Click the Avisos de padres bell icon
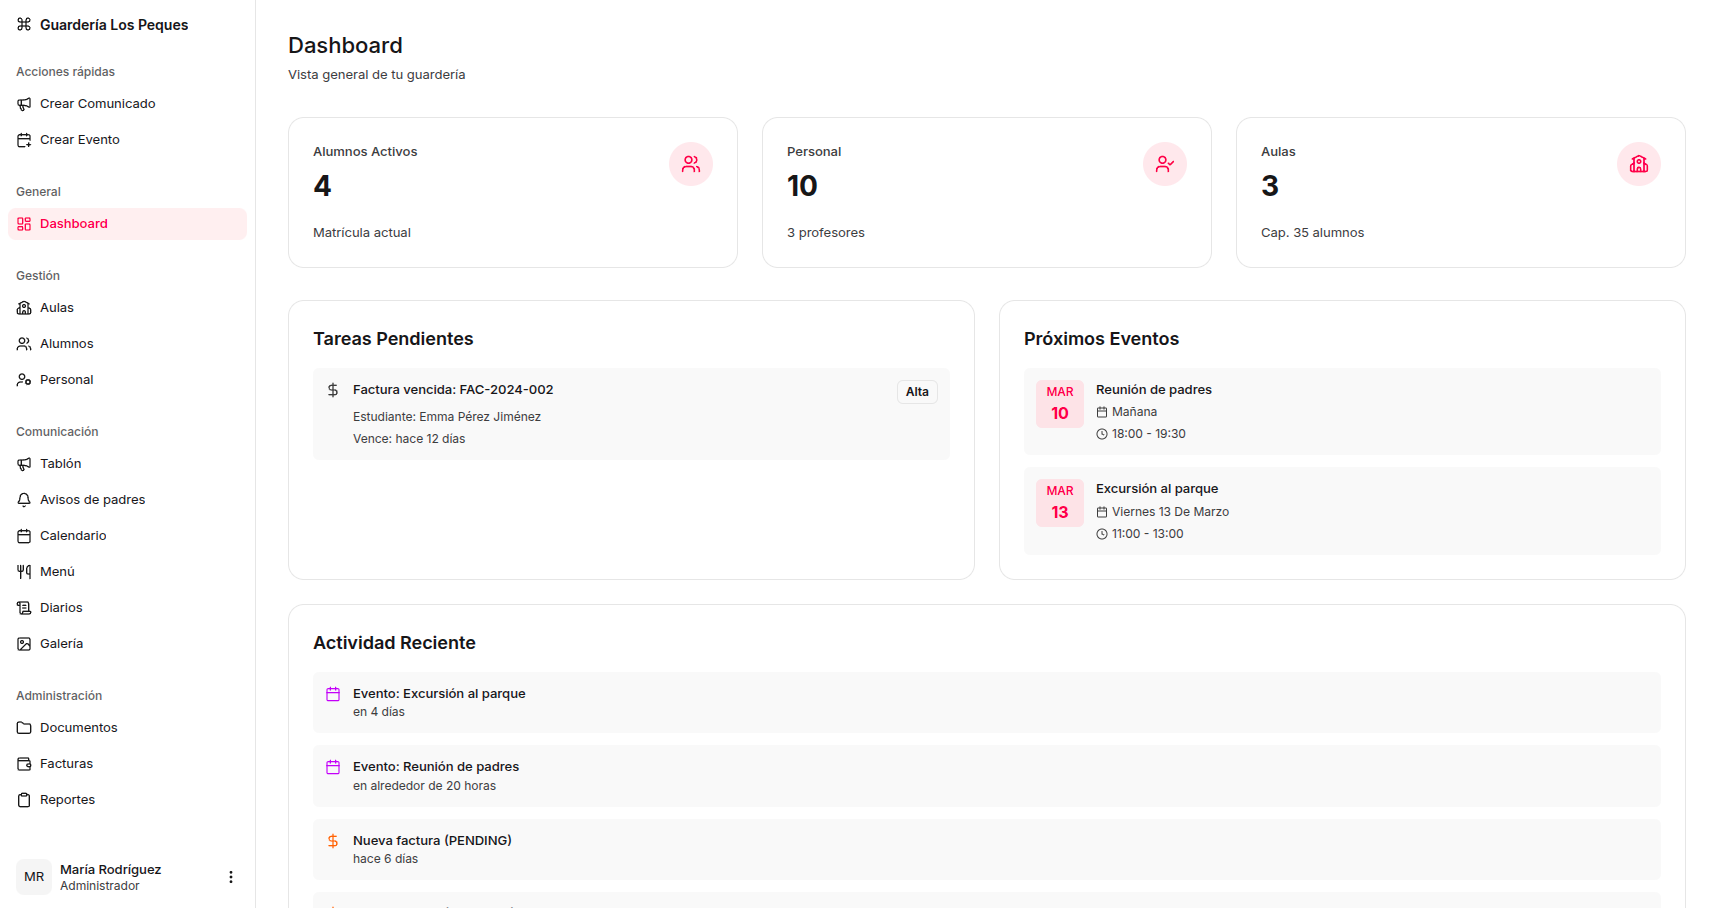The image size is (1717, 908). 24,499
